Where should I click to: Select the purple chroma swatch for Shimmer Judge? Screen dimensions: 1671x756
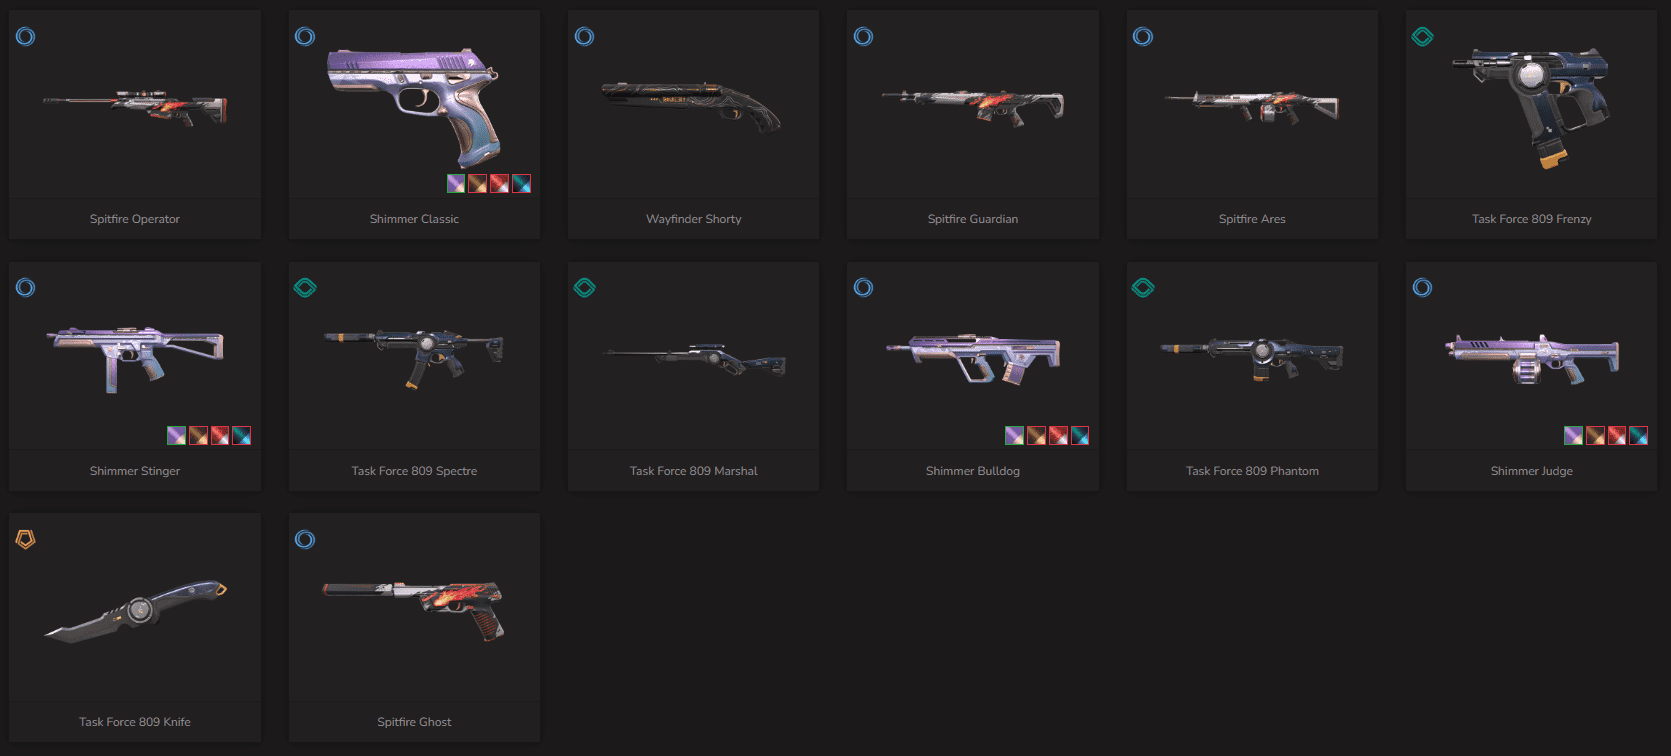(1573, 436)
